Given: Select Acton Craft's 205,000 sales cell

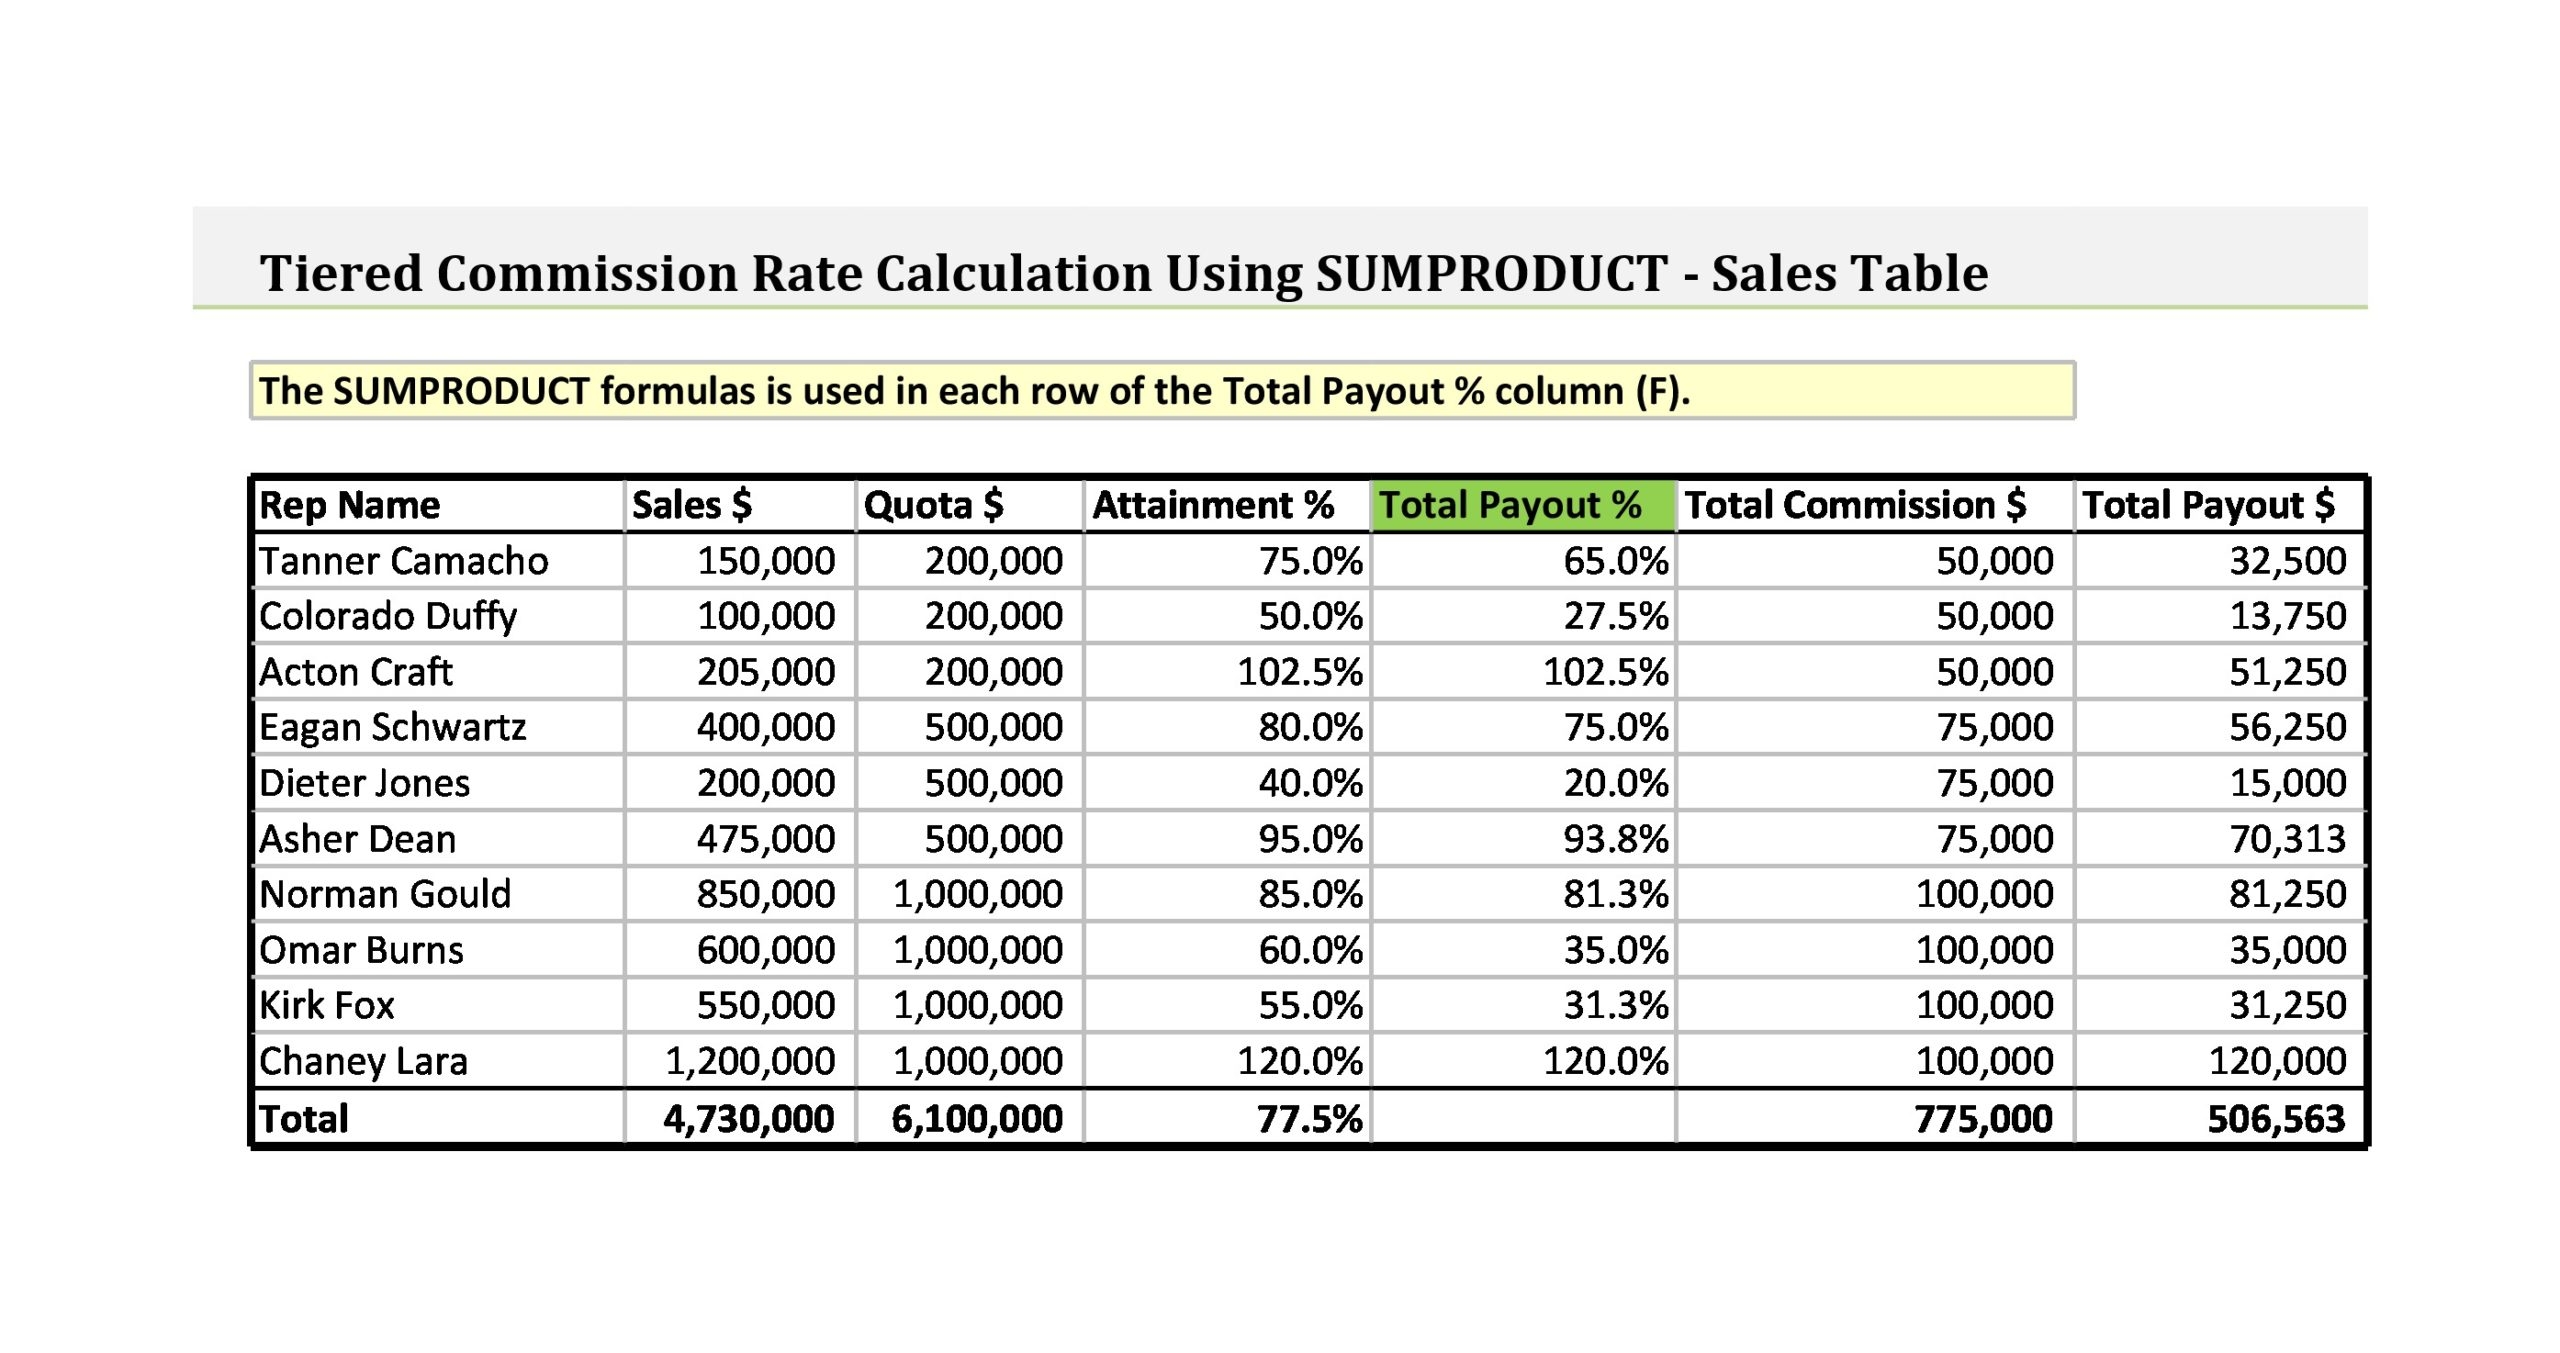Looking at the screenshot, I should pos(740,672).
